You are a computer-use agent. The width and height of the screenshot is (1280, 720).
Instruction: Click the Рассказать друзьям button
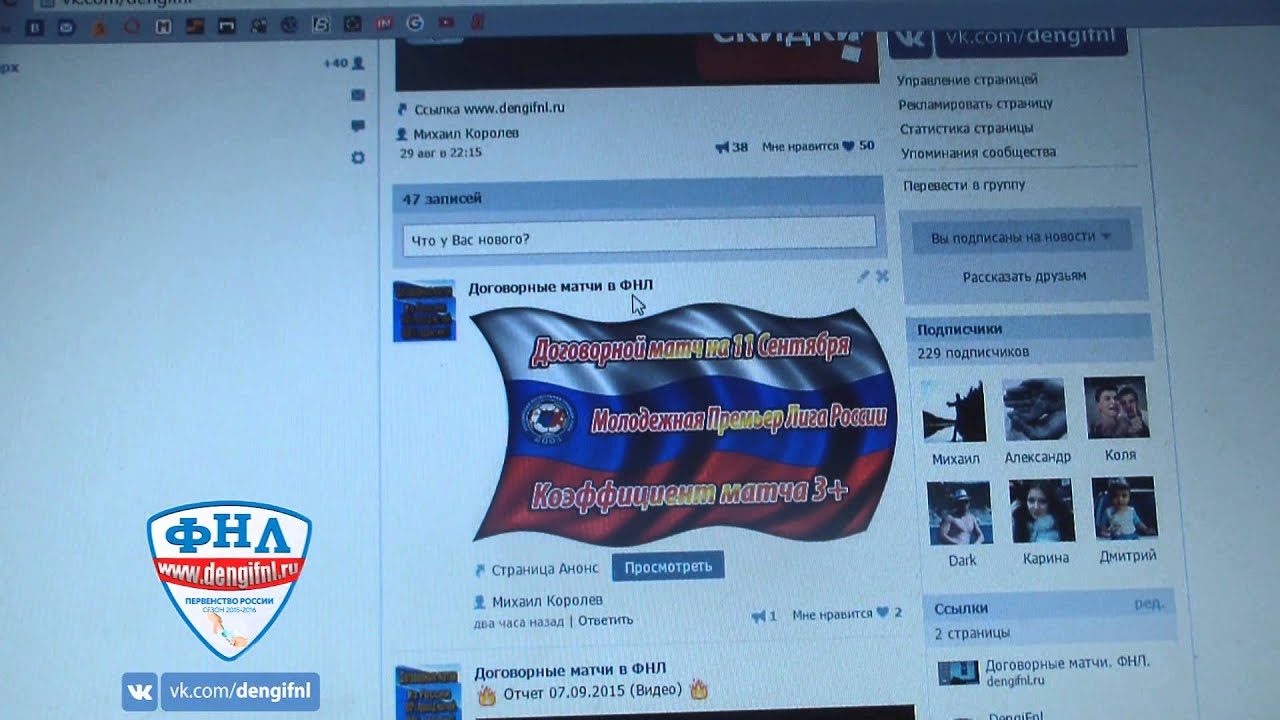[x=1024, y=276]
